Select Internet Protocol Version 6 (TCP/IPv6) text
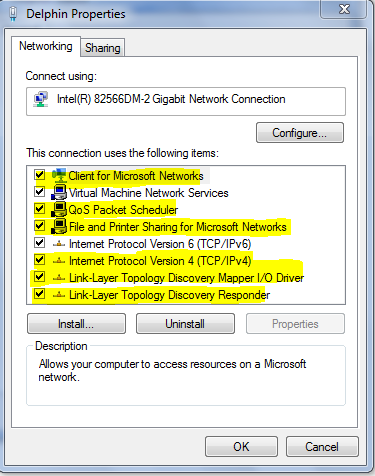The height and width of the screenshot is (476, 375). tap(160, 244)
